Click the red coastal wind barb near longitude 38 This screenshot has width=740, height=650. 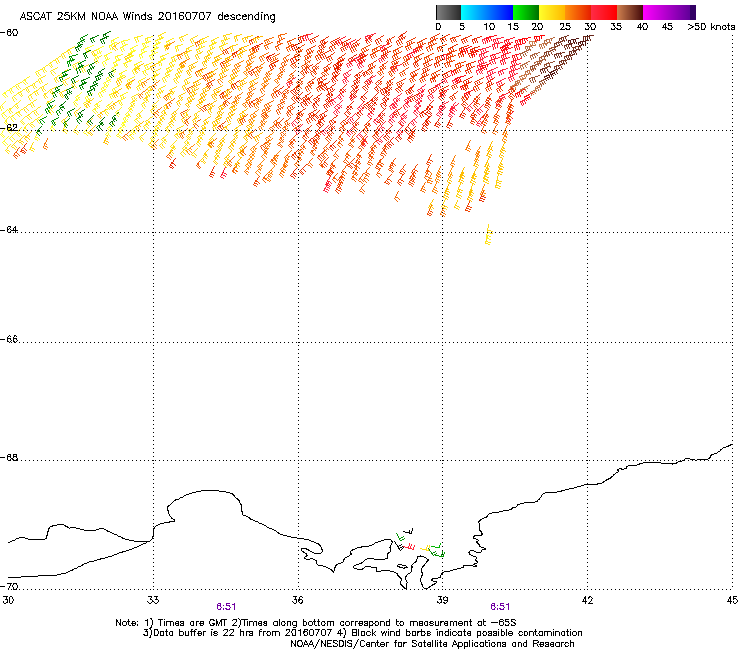click(x=409, y=547)
